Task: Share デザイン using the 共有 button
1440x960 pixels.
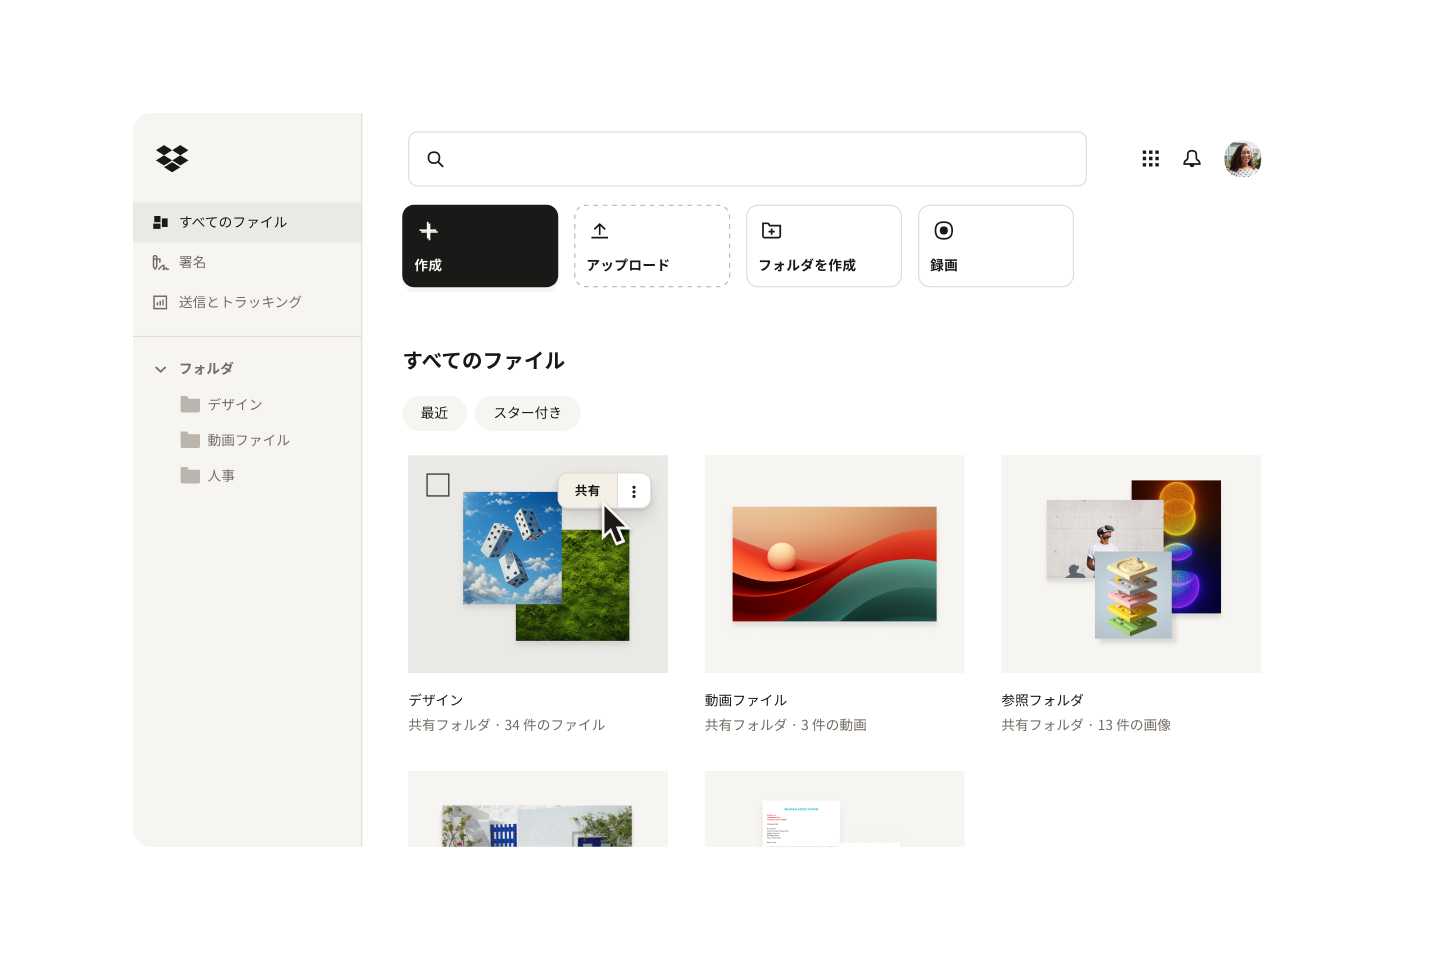Action: [588, 490]
